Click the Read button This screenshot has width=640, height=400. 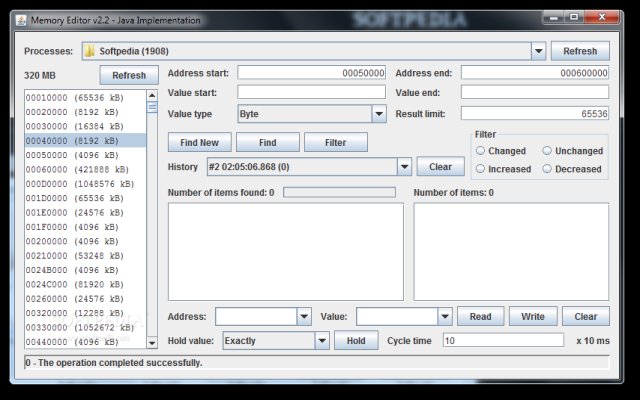(x=480, y=316)
